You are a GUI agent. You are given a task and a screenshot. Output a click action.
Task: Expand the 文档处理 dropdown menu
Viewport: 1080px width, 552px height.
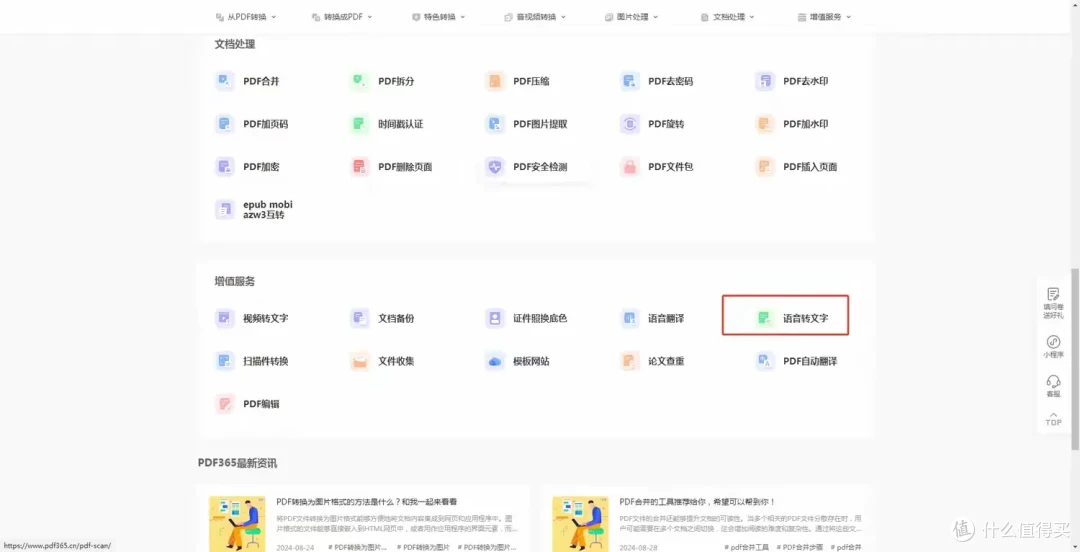(x=728, y=17)
